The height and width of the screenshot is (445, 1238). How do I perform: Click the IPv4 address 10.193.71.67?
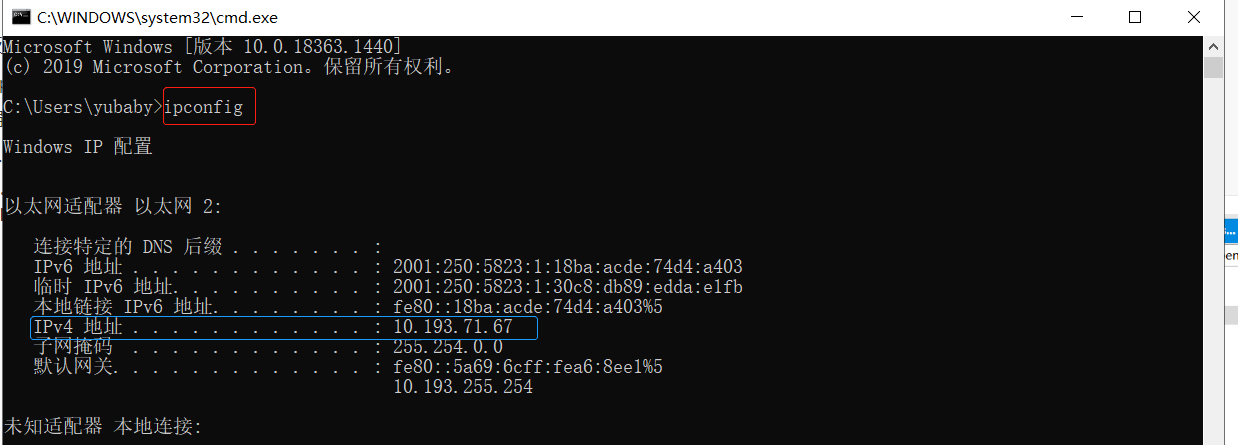452,327
